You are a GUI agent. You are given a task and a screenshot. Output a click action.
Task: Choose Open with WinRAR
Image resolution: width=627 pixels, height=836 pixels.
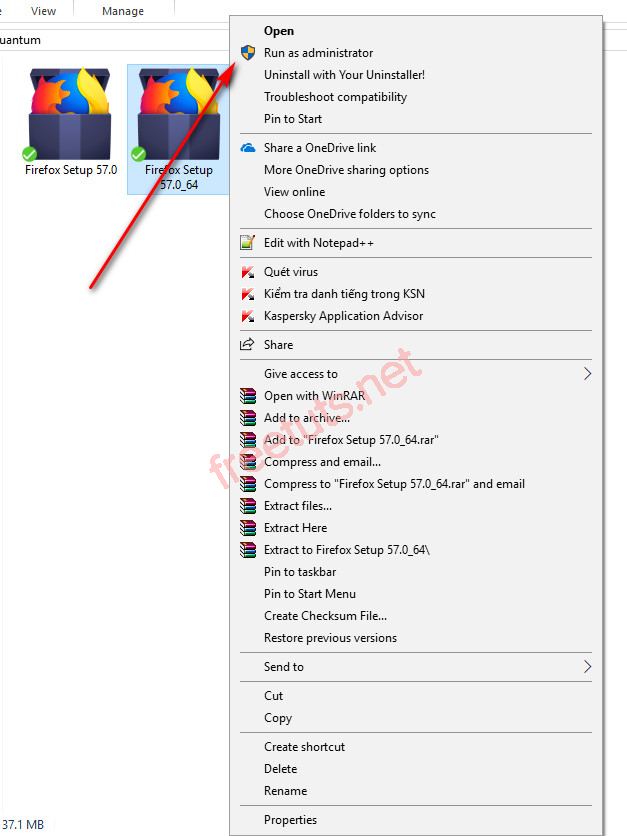pyautogui.click(x=416, y=396)
